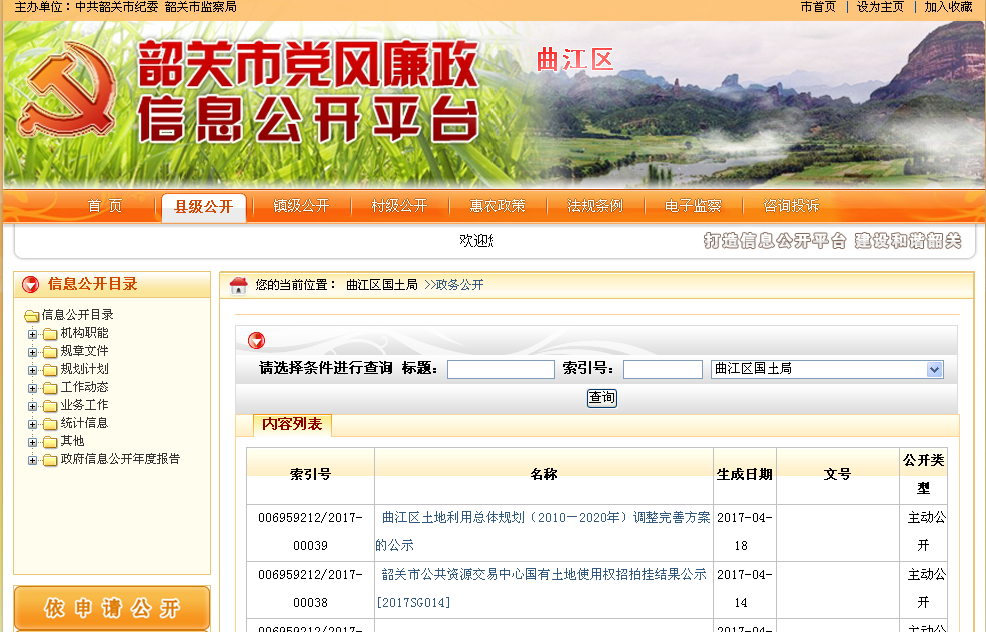Click the 机构职能 tree label
986x632 pixels.
click(x=84, y=333)
